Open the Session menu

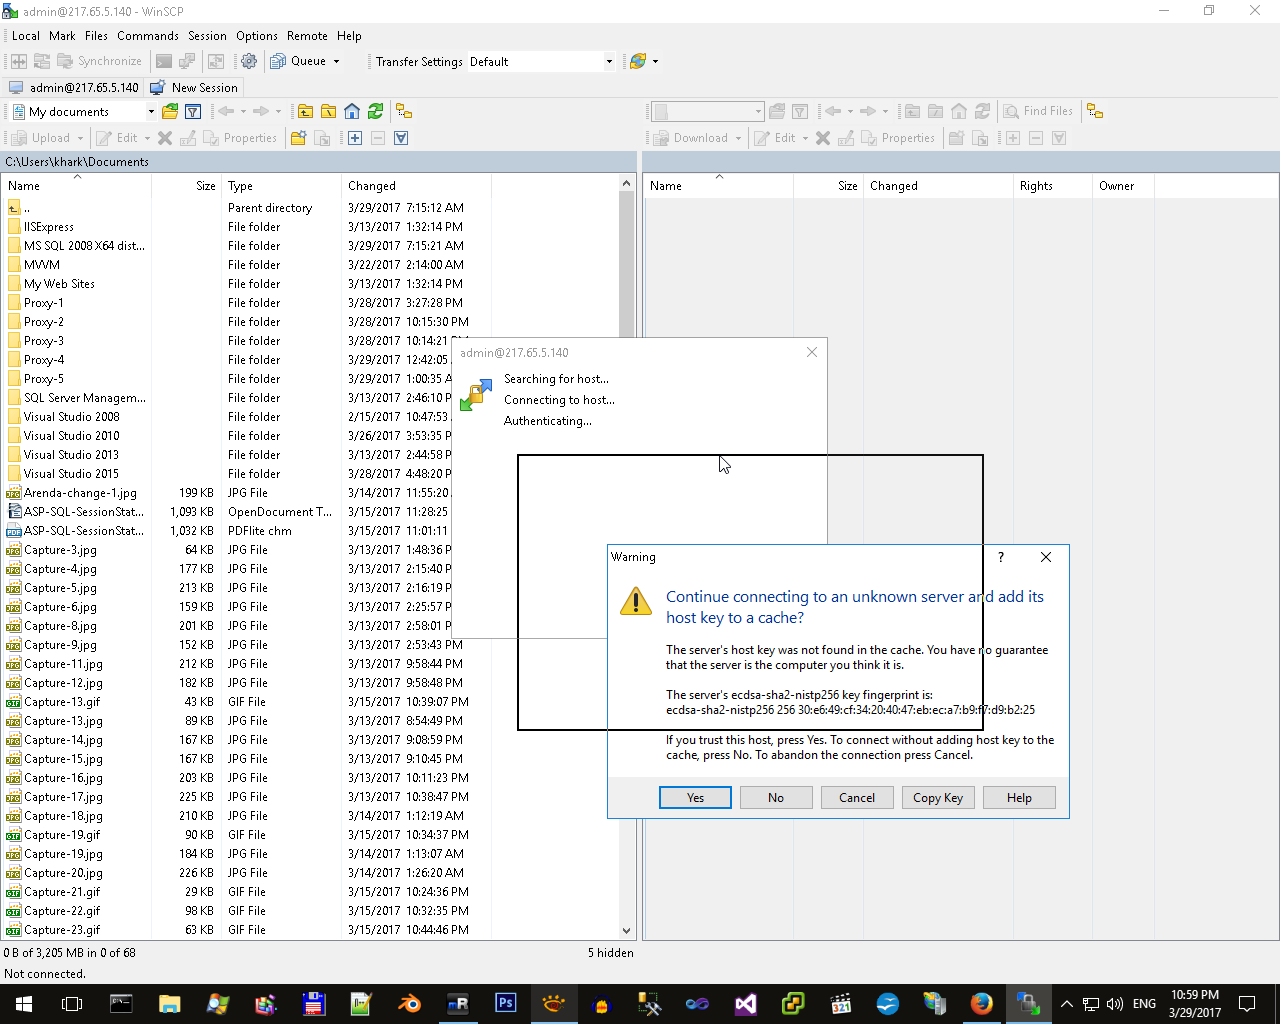[x=207, y=35]
